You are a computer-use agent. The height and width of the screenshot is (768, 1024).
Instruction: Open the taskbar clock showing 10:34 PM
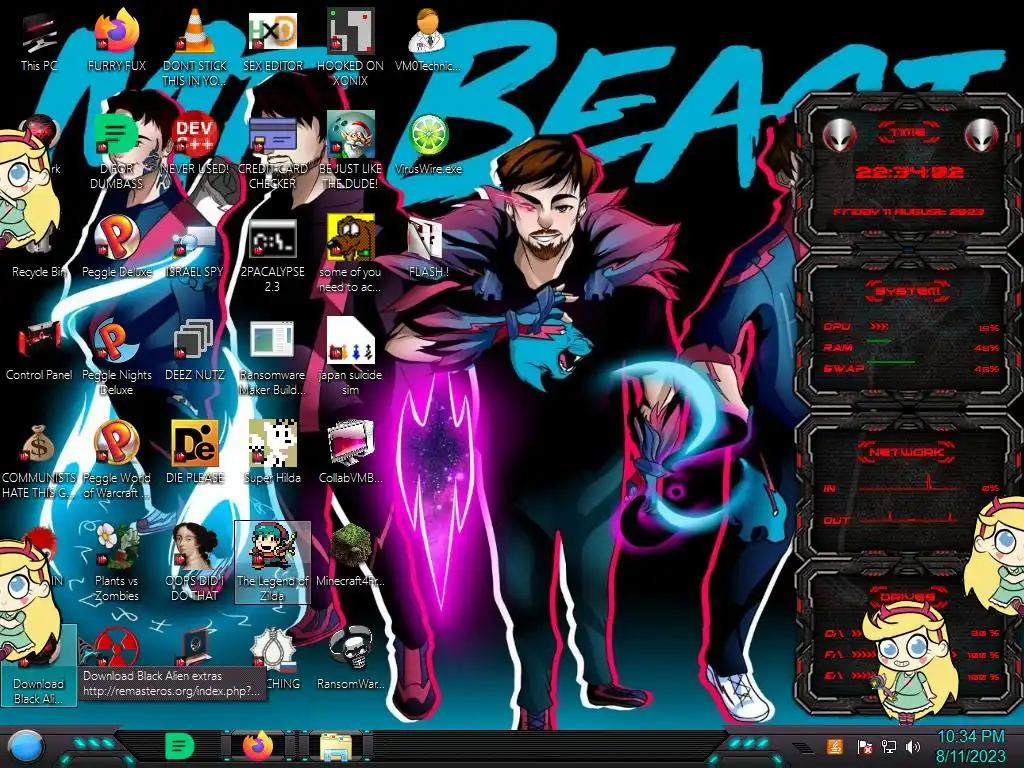pyautogui.click(x=970, y=747)
